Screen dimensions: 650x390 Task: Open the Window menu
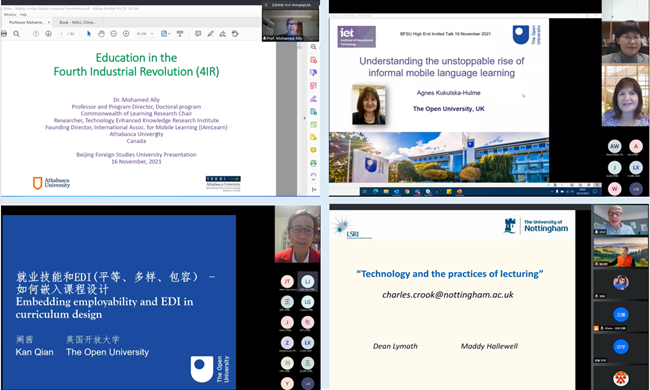click(10, 15)
